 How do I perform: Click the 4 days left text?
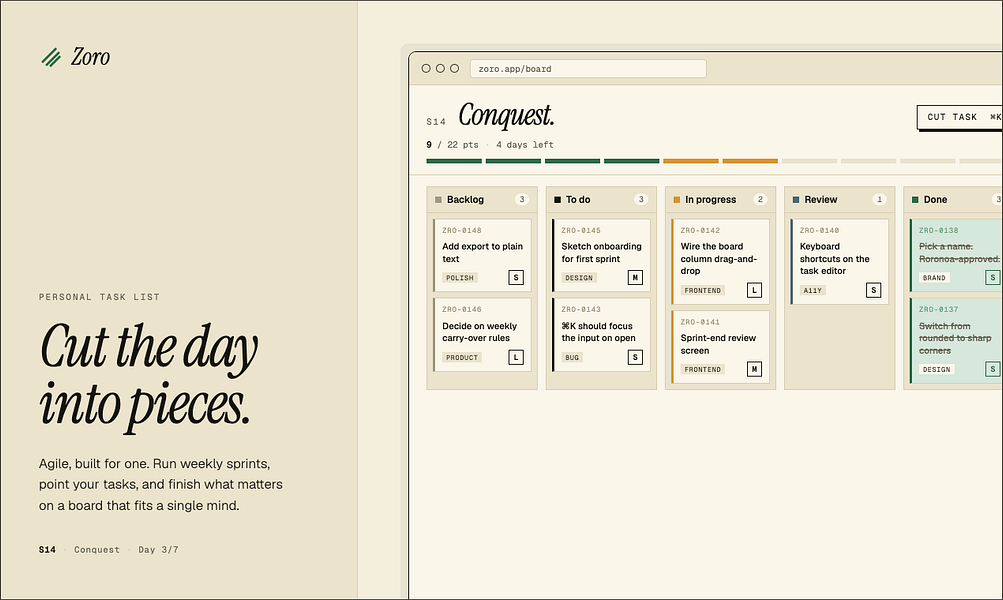tap(525, 145)
